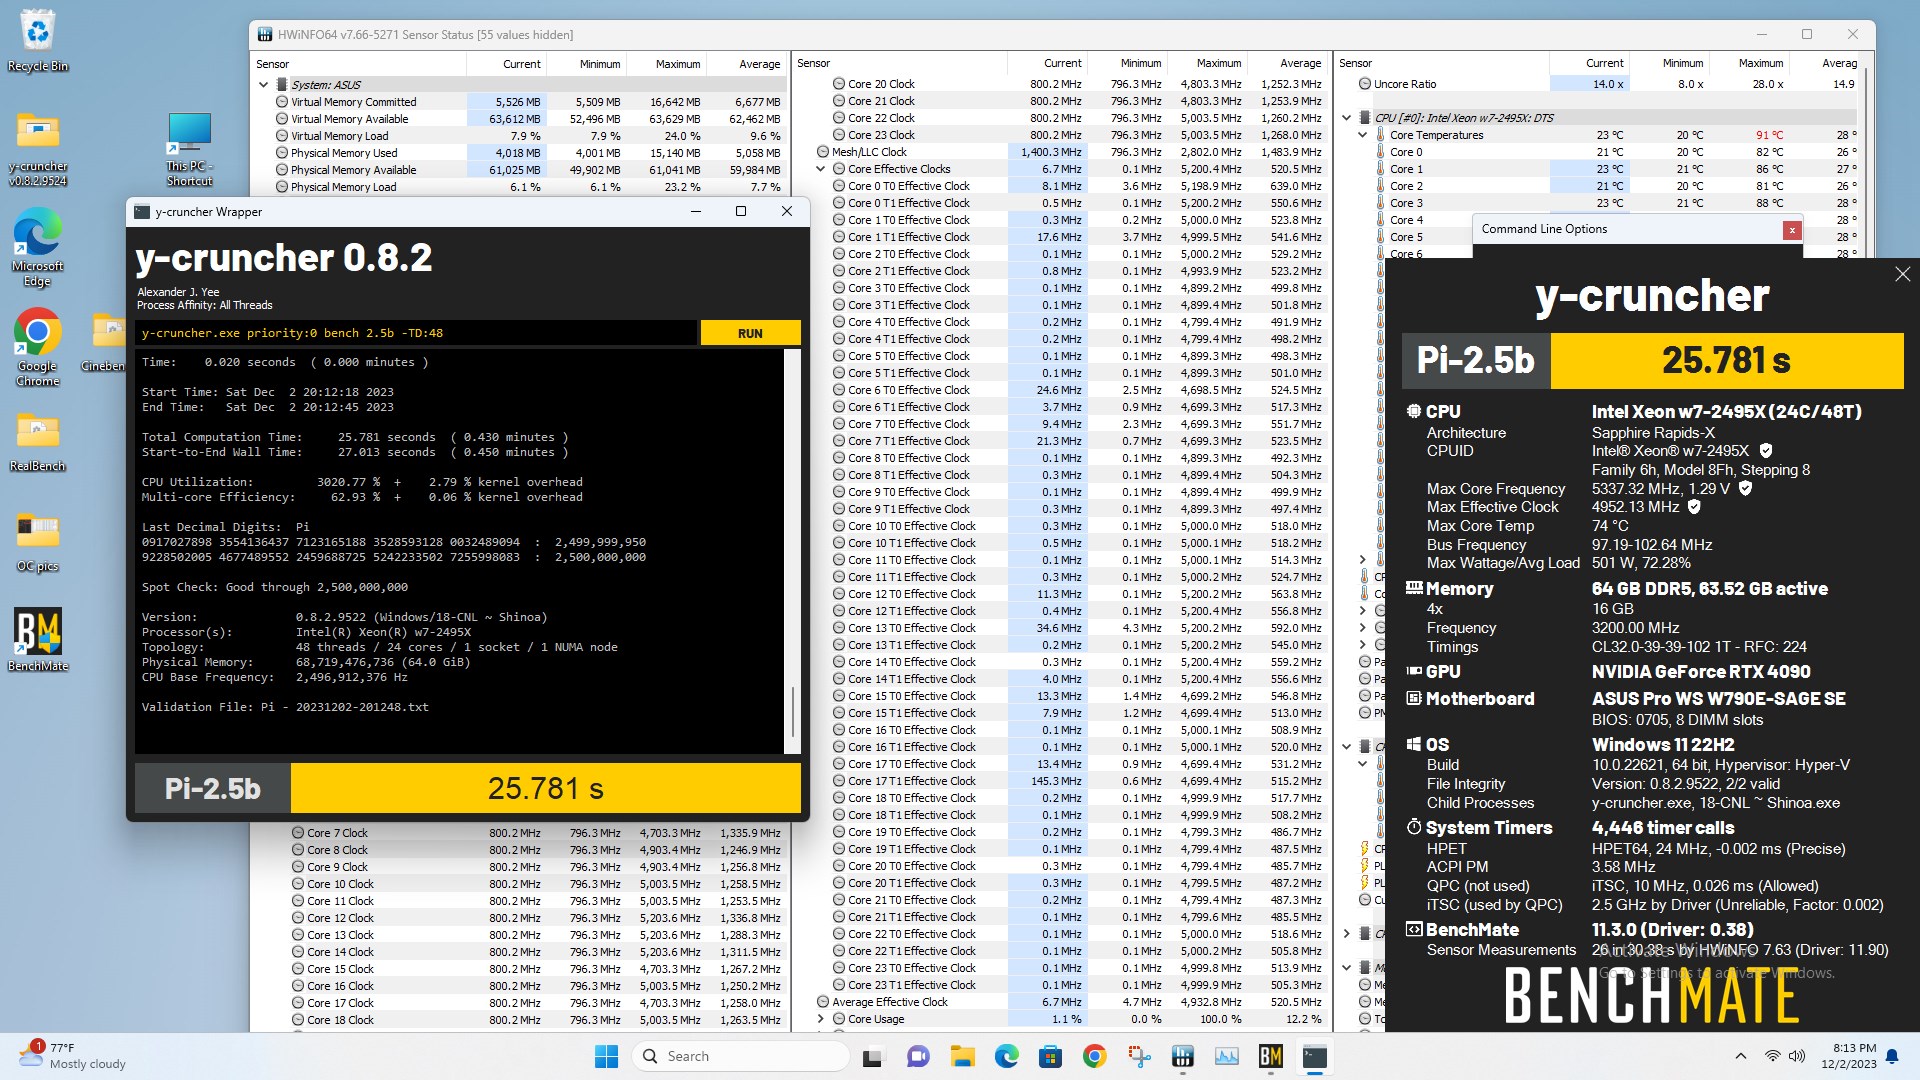Open Microsoft Store from the taskbar
1920x1080 pixels.
[1050, 1056]
